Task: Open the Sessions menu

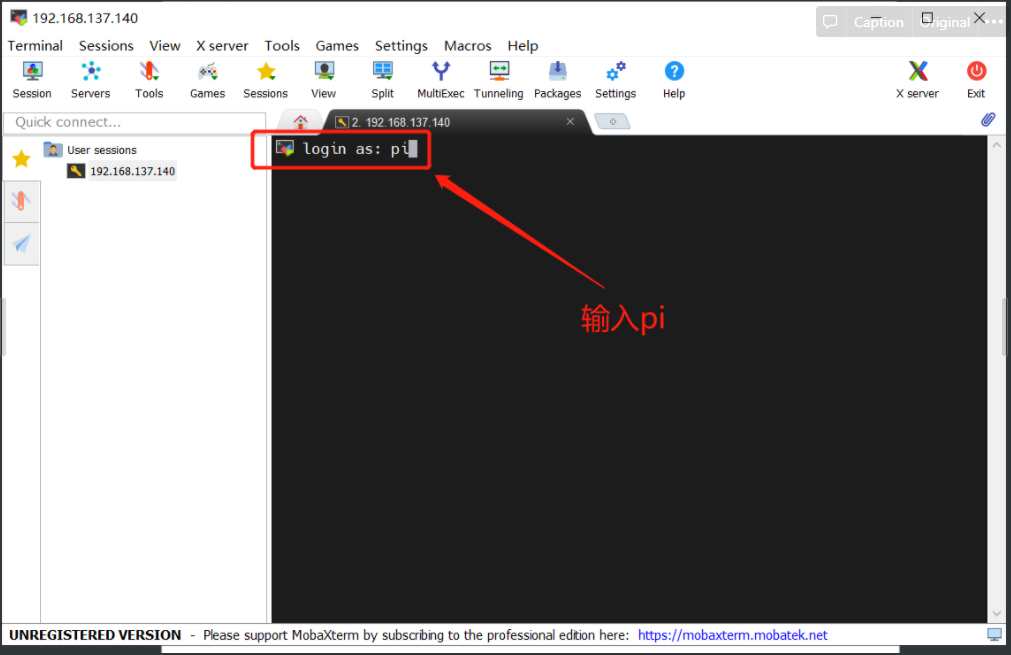Action: pyautogui.click(x=106, y=46)
